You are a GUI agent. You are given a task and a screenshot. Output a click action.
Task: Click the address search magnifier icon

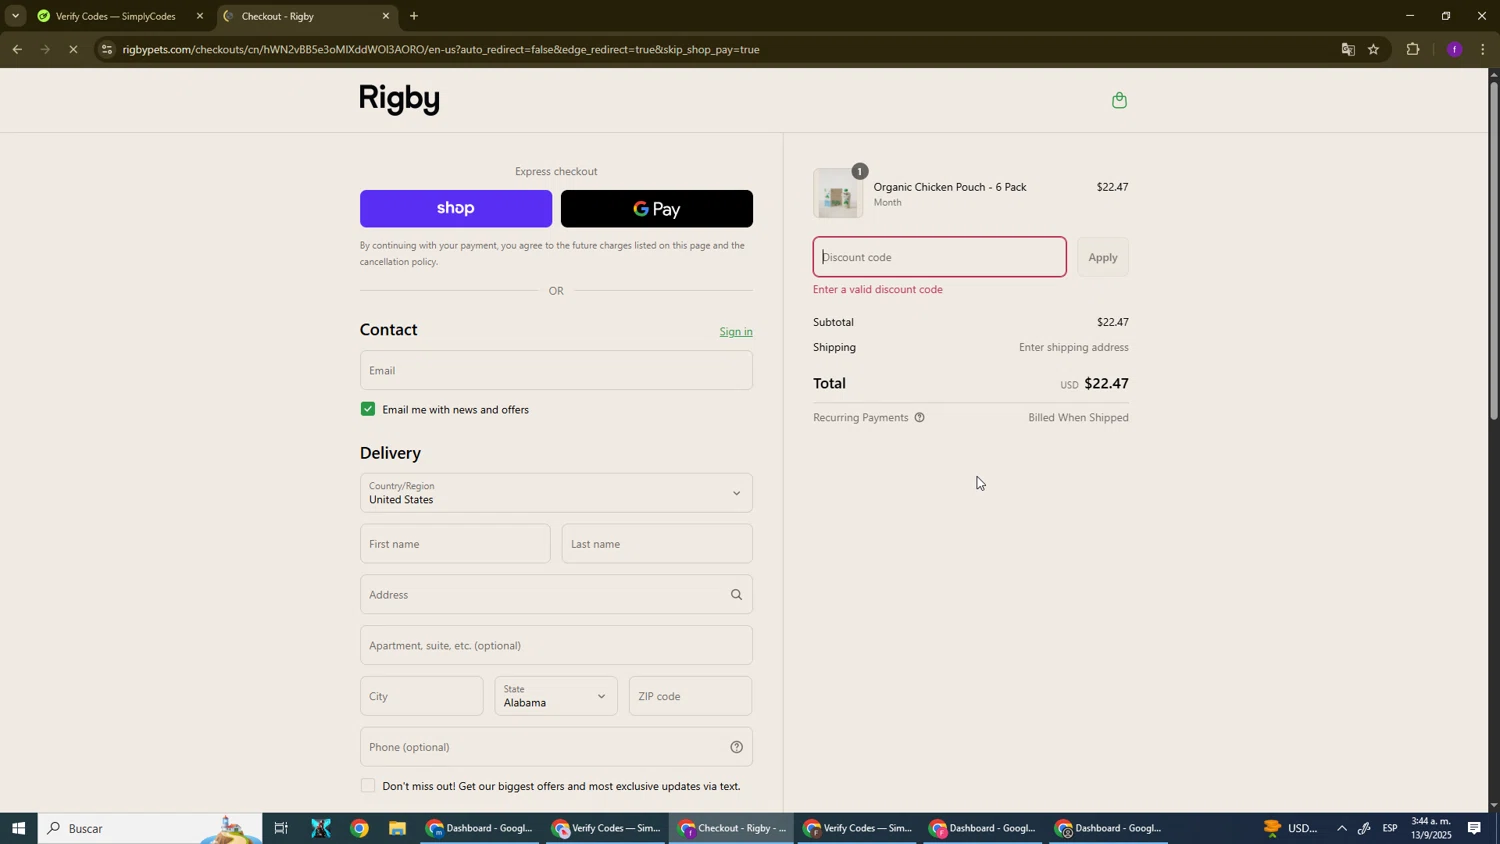(736, 595)
